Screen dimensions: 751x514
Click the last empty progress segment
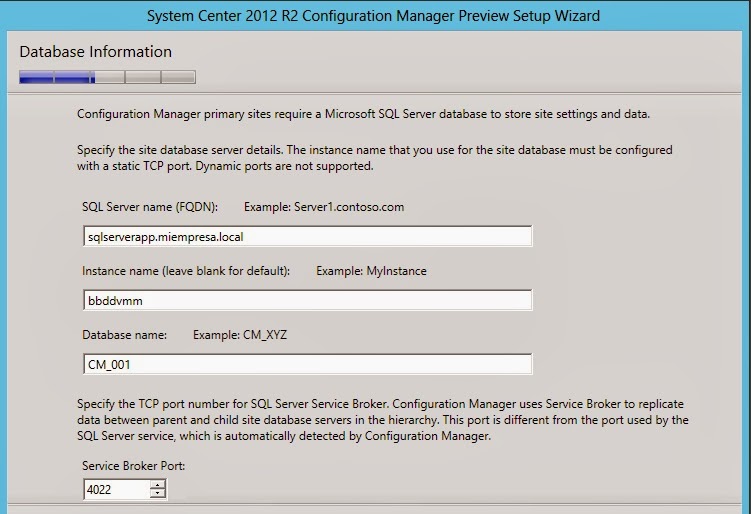coord(179,76)
